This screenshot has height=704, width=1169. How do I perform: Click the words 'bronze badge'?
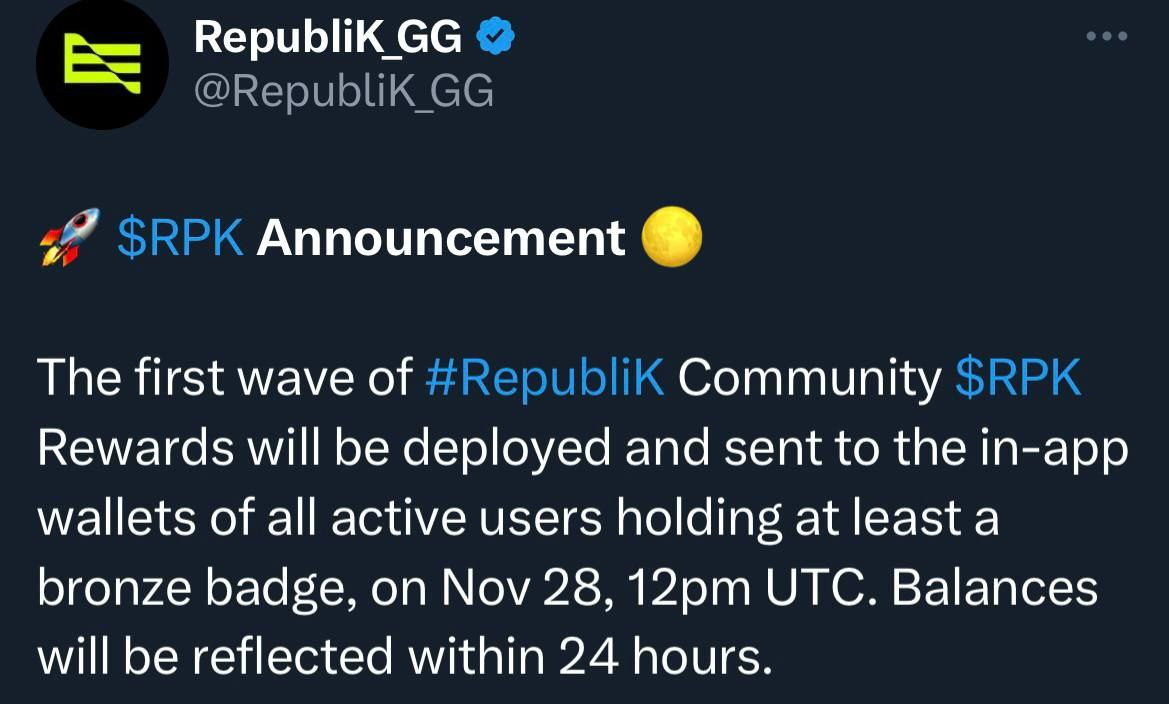click(x=192, y=589)
